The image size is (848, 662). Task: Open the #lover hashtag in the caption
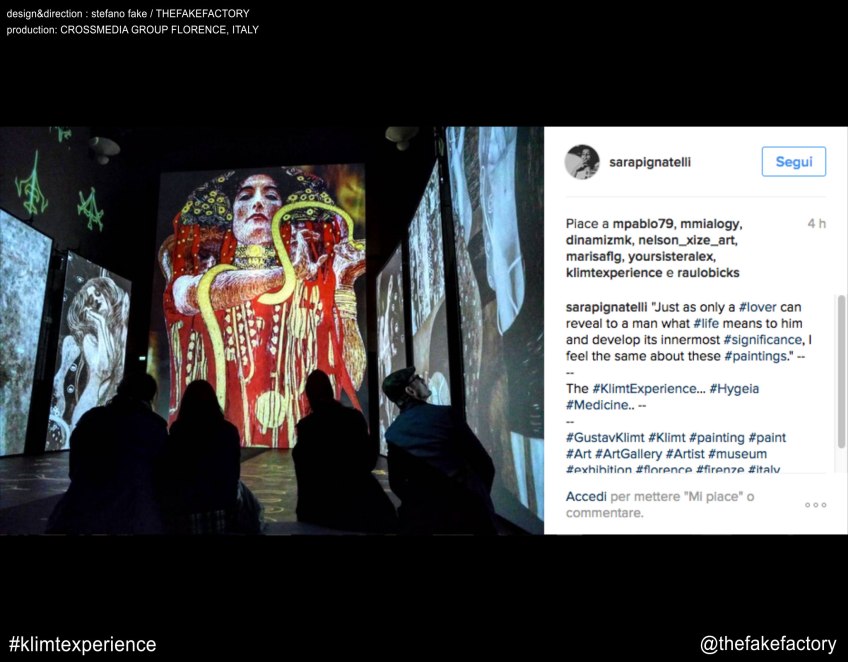tap(758, 307)
